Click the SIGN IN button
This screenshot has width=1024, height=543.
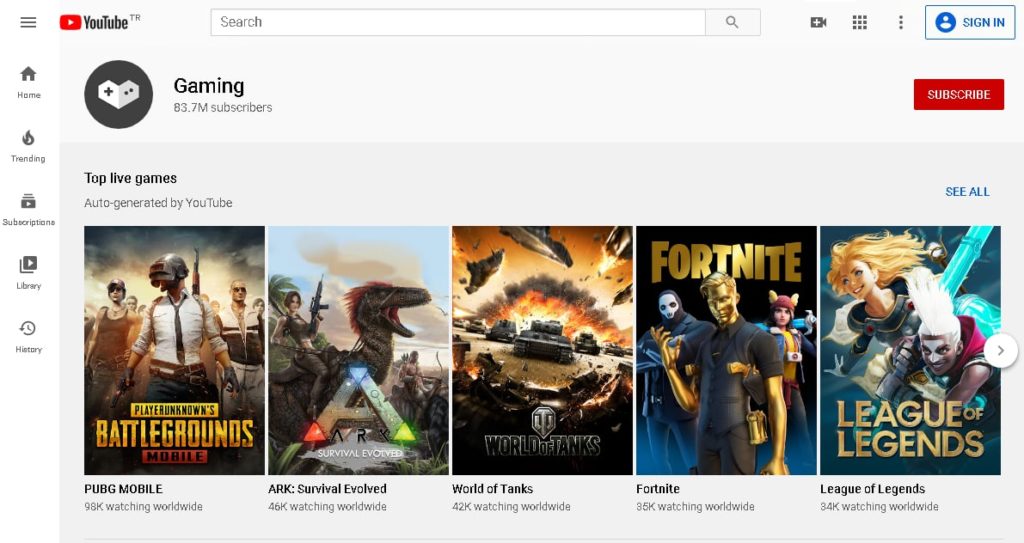tap(970, 22)
